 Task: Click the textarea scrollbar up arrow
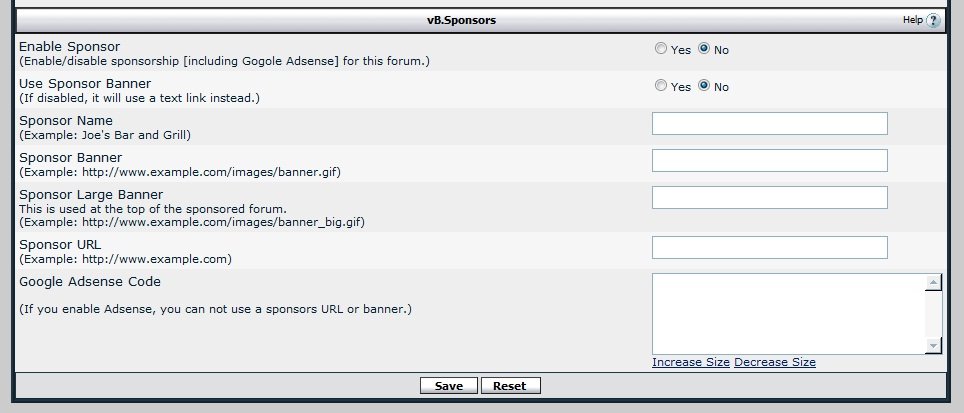[933, 283]
